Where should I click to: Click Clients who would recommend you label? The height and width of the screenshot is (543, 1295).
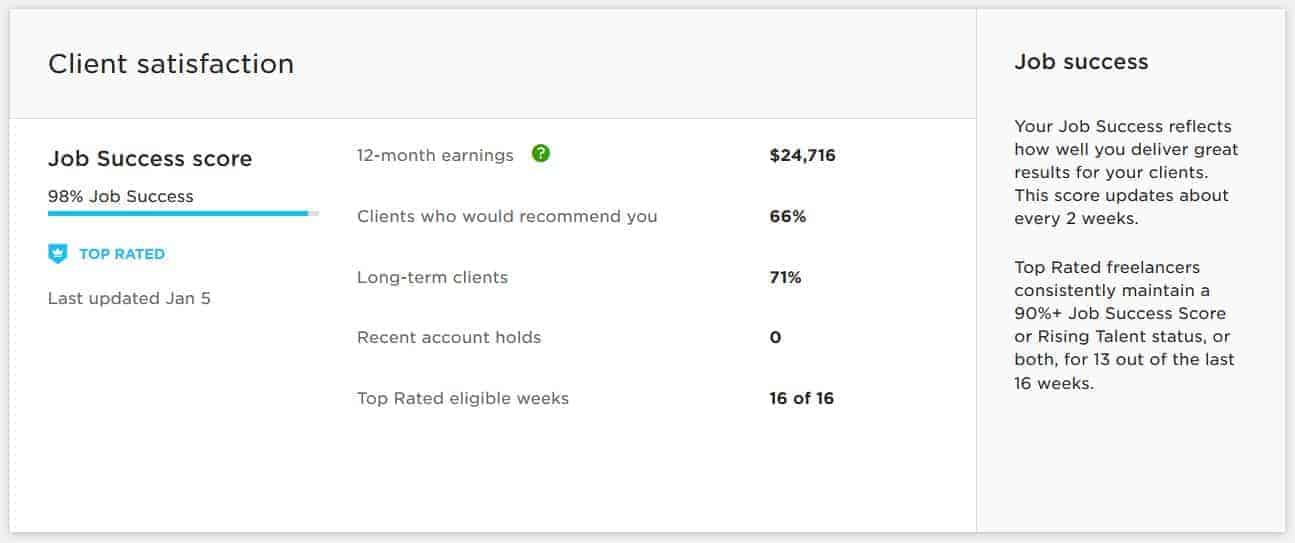(507, 216)
